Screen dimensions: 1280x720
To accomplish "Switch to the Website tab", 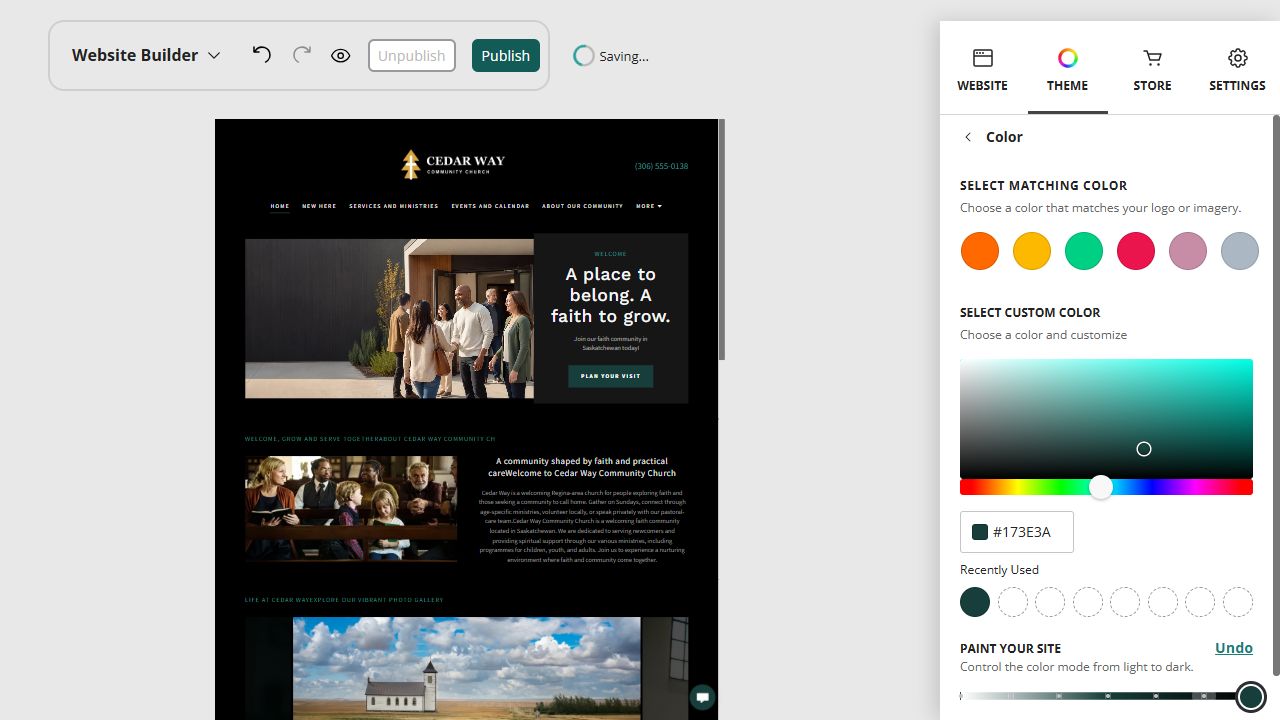I will [x=983, y=70].
